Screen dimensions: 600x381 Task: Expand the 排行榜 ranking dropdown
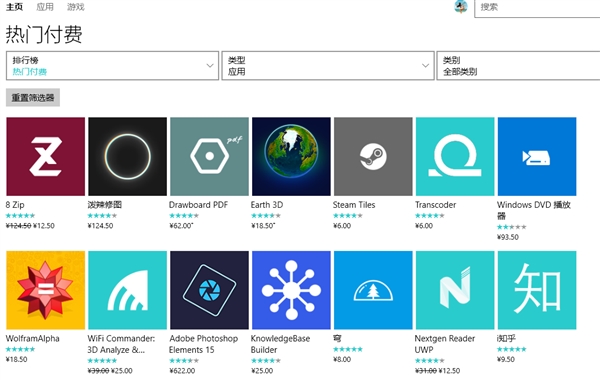(x=112, y=66)
